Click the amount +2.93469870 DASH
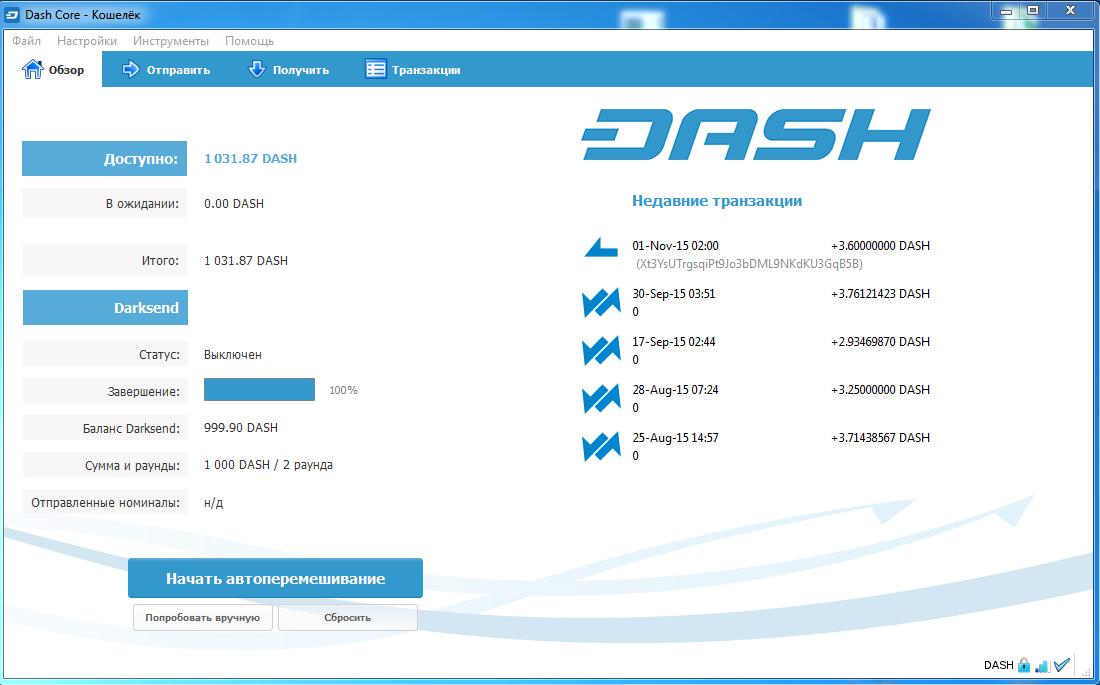This screenshot has height=685, width=1100. [x=880, y=342]
